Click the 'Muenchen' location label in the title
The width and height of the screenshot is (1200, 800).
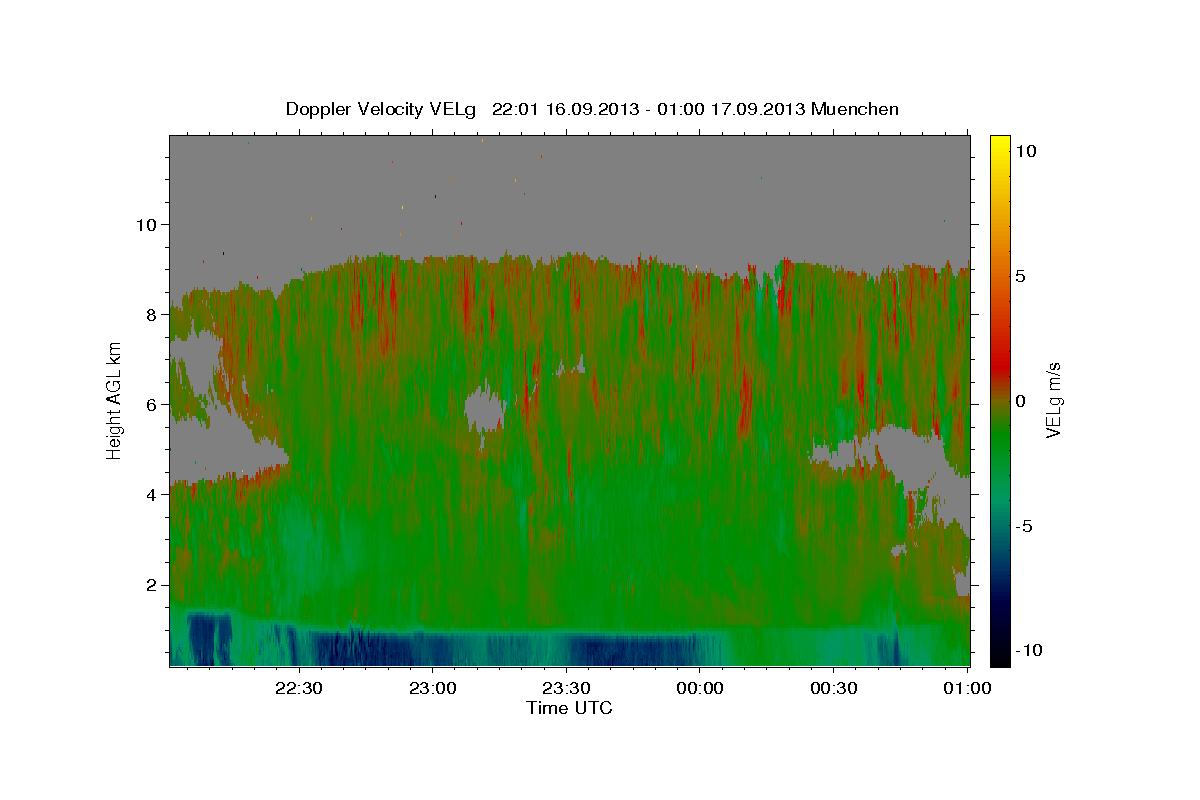pyautogui.click(x=855, y=109)
